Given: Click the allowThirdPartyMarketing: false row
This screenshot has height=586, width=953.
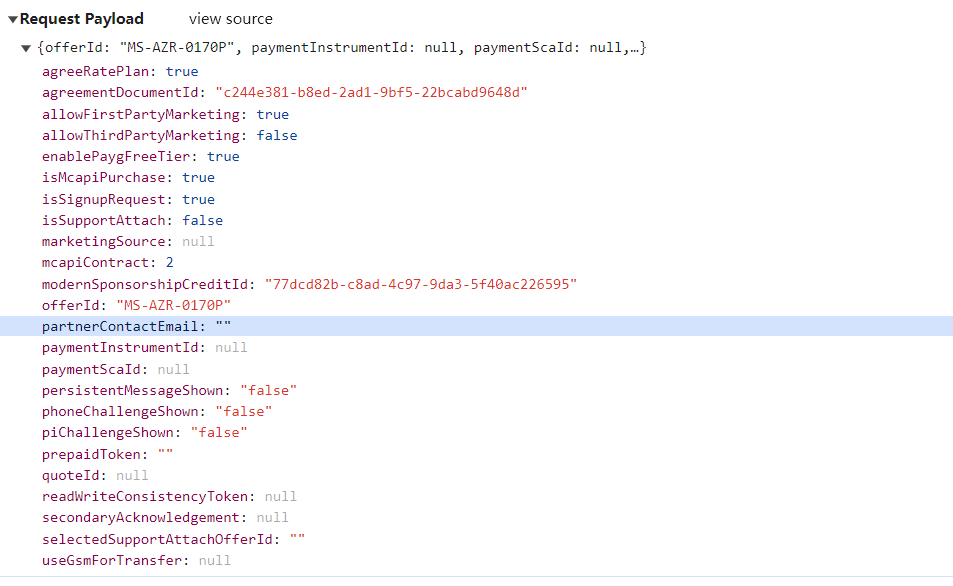Looking at the screenshot, I should (170, 135).
